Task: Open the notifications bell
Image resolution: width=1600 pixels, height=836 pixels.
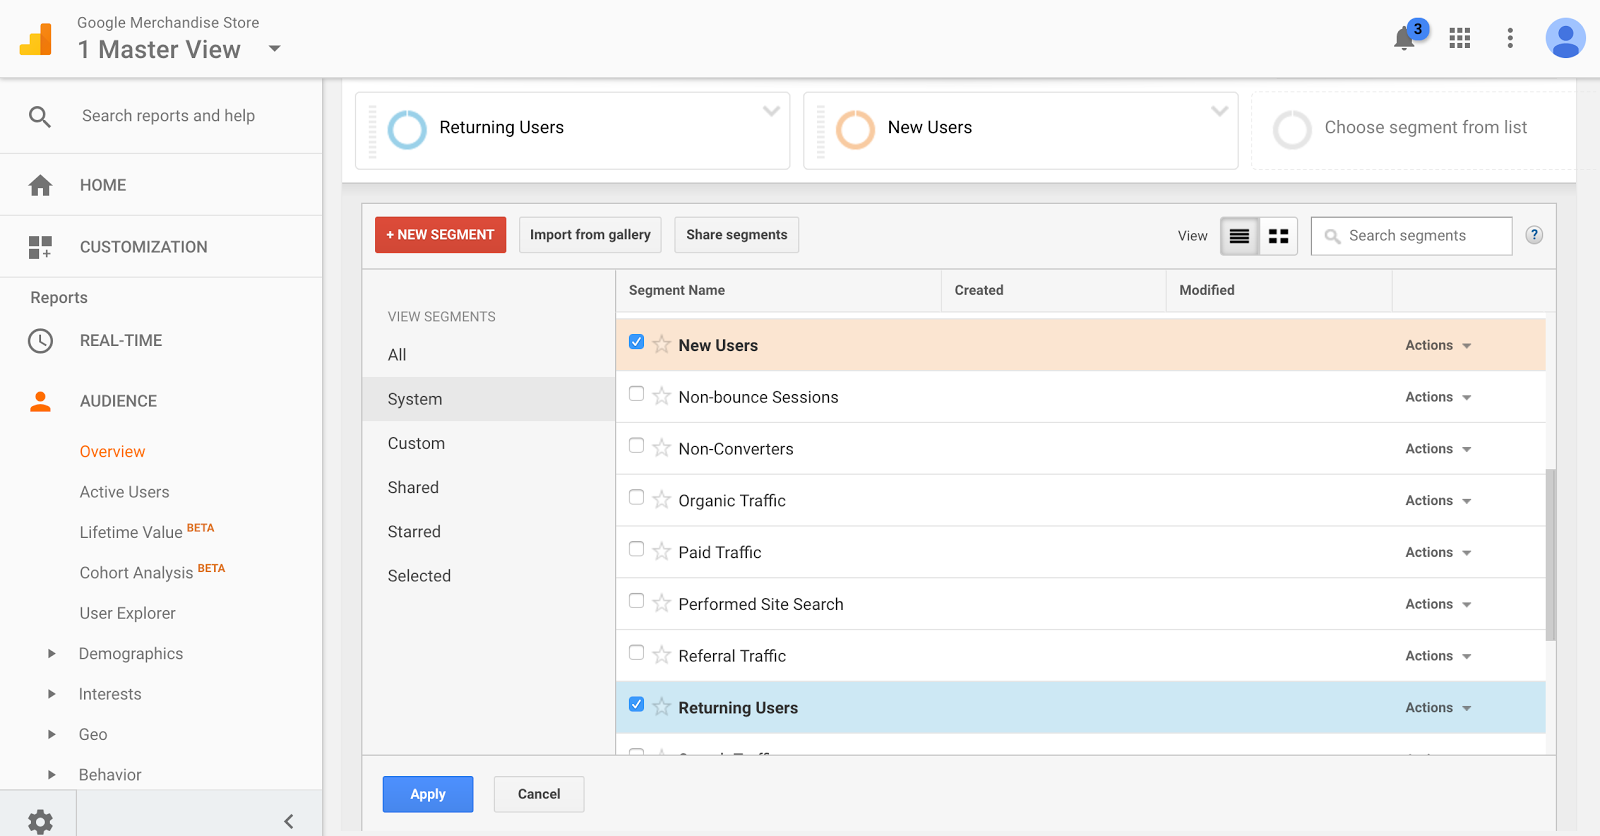Action: (x=1404, y=38)
